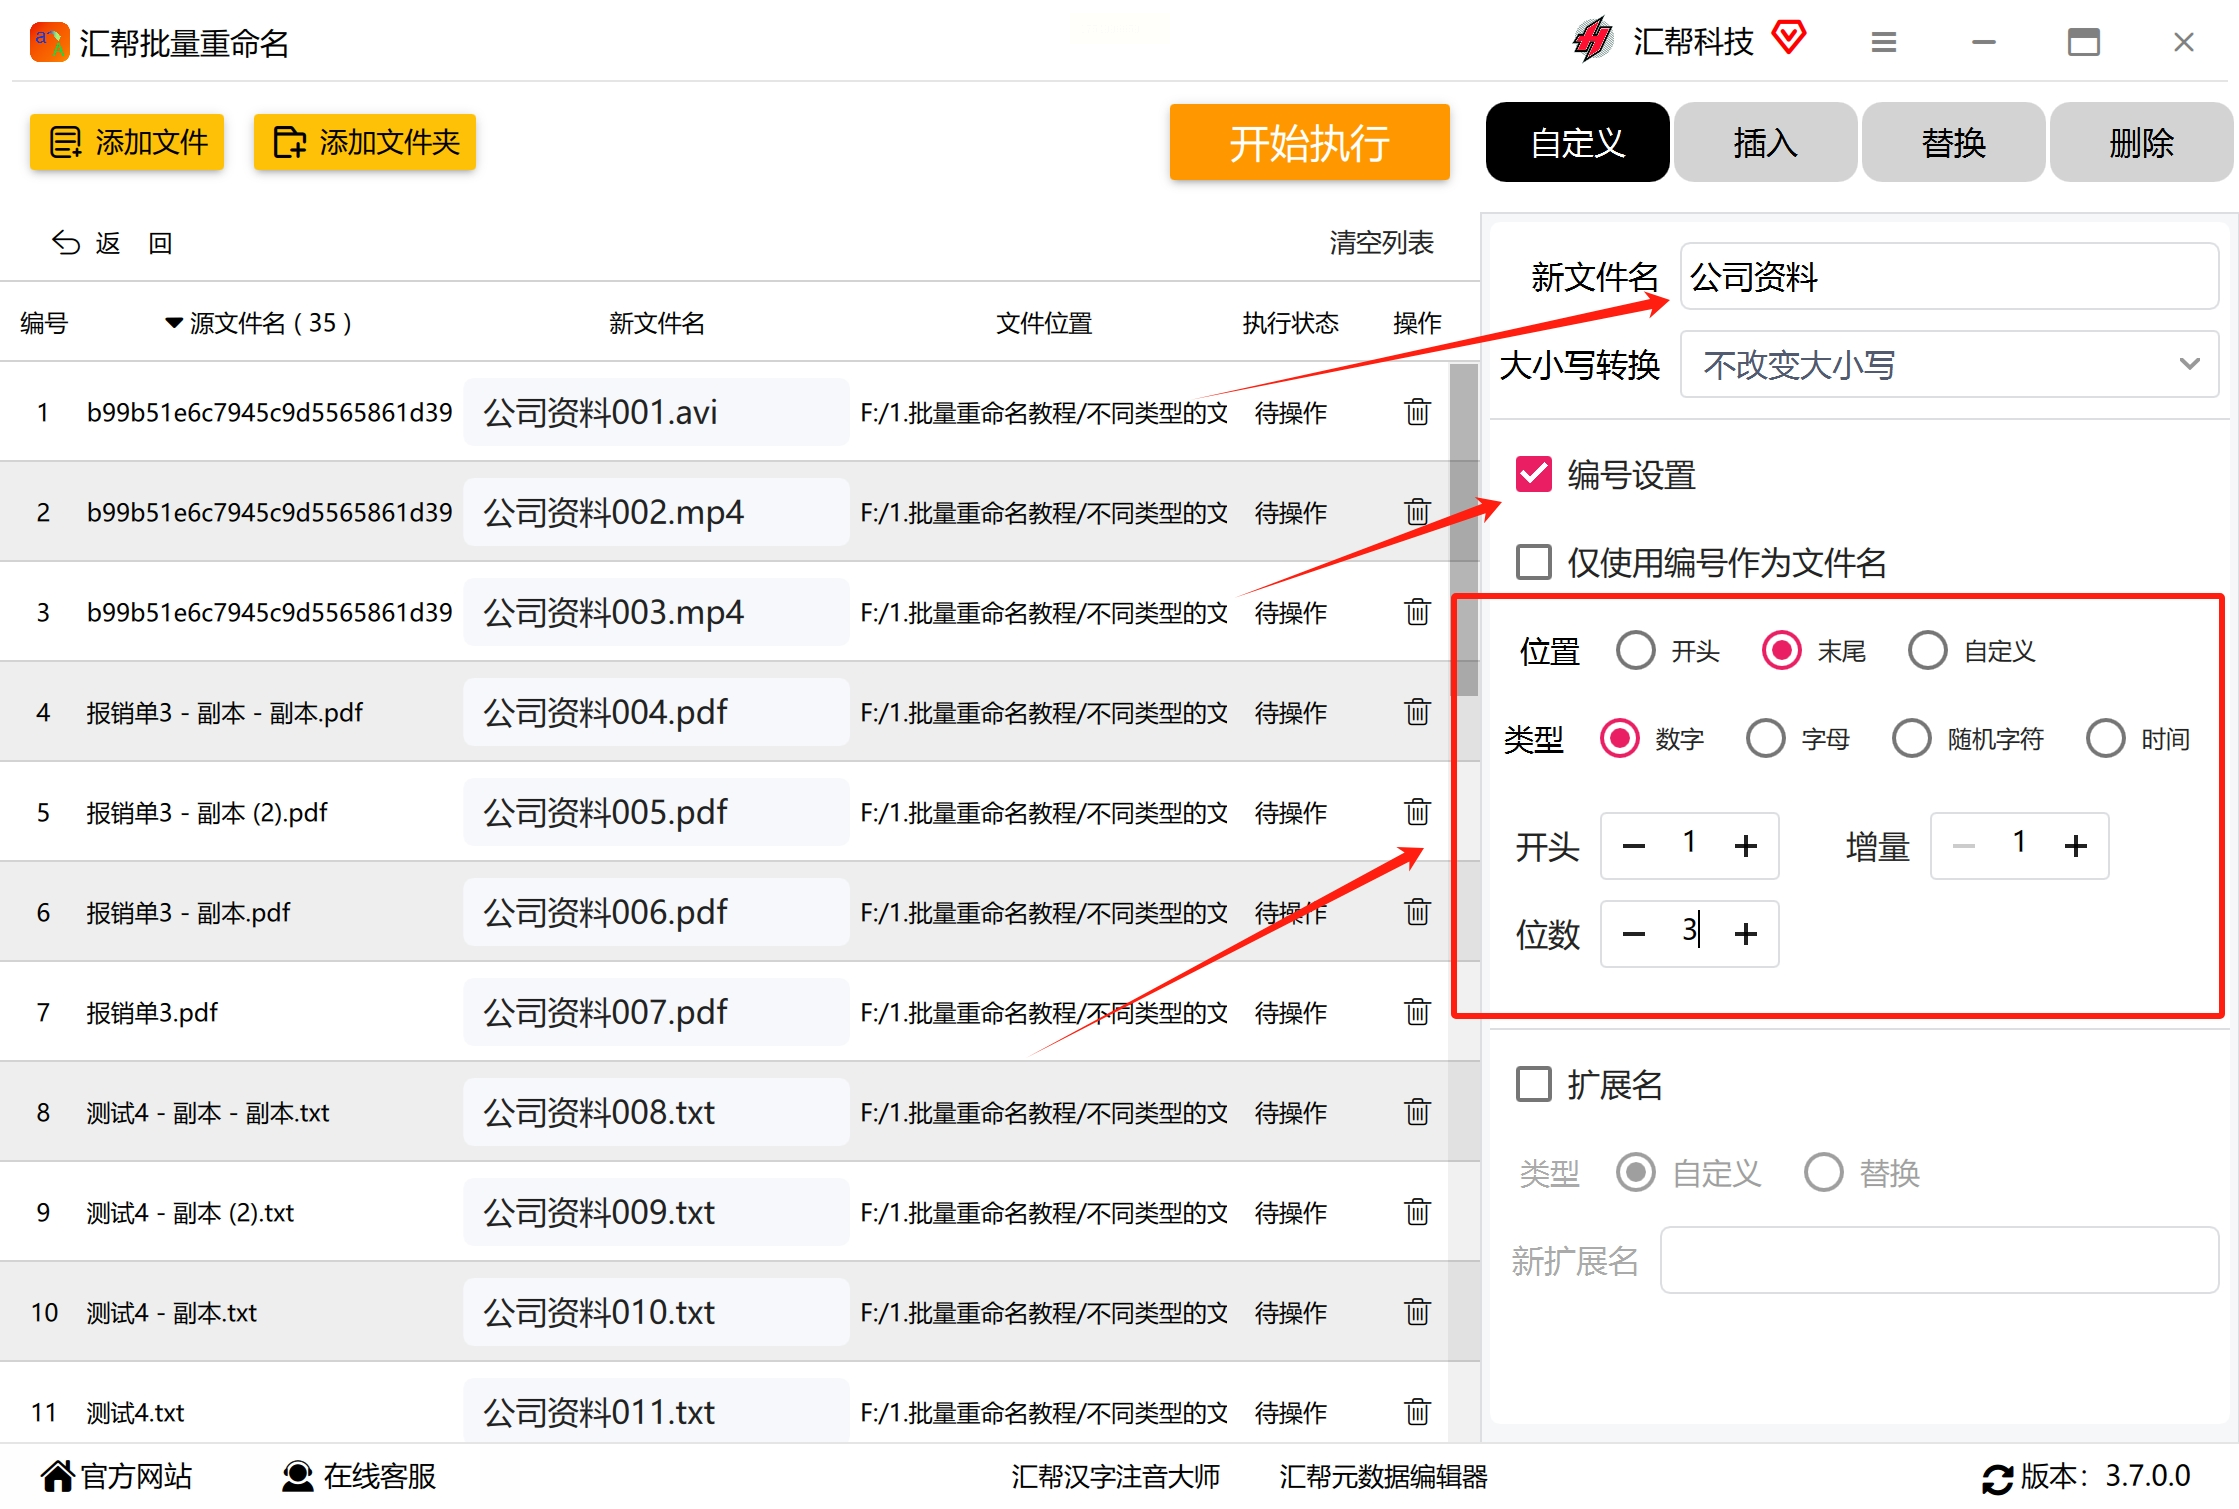
Task: Open 在线客服 support icon
Action: 297,1476
